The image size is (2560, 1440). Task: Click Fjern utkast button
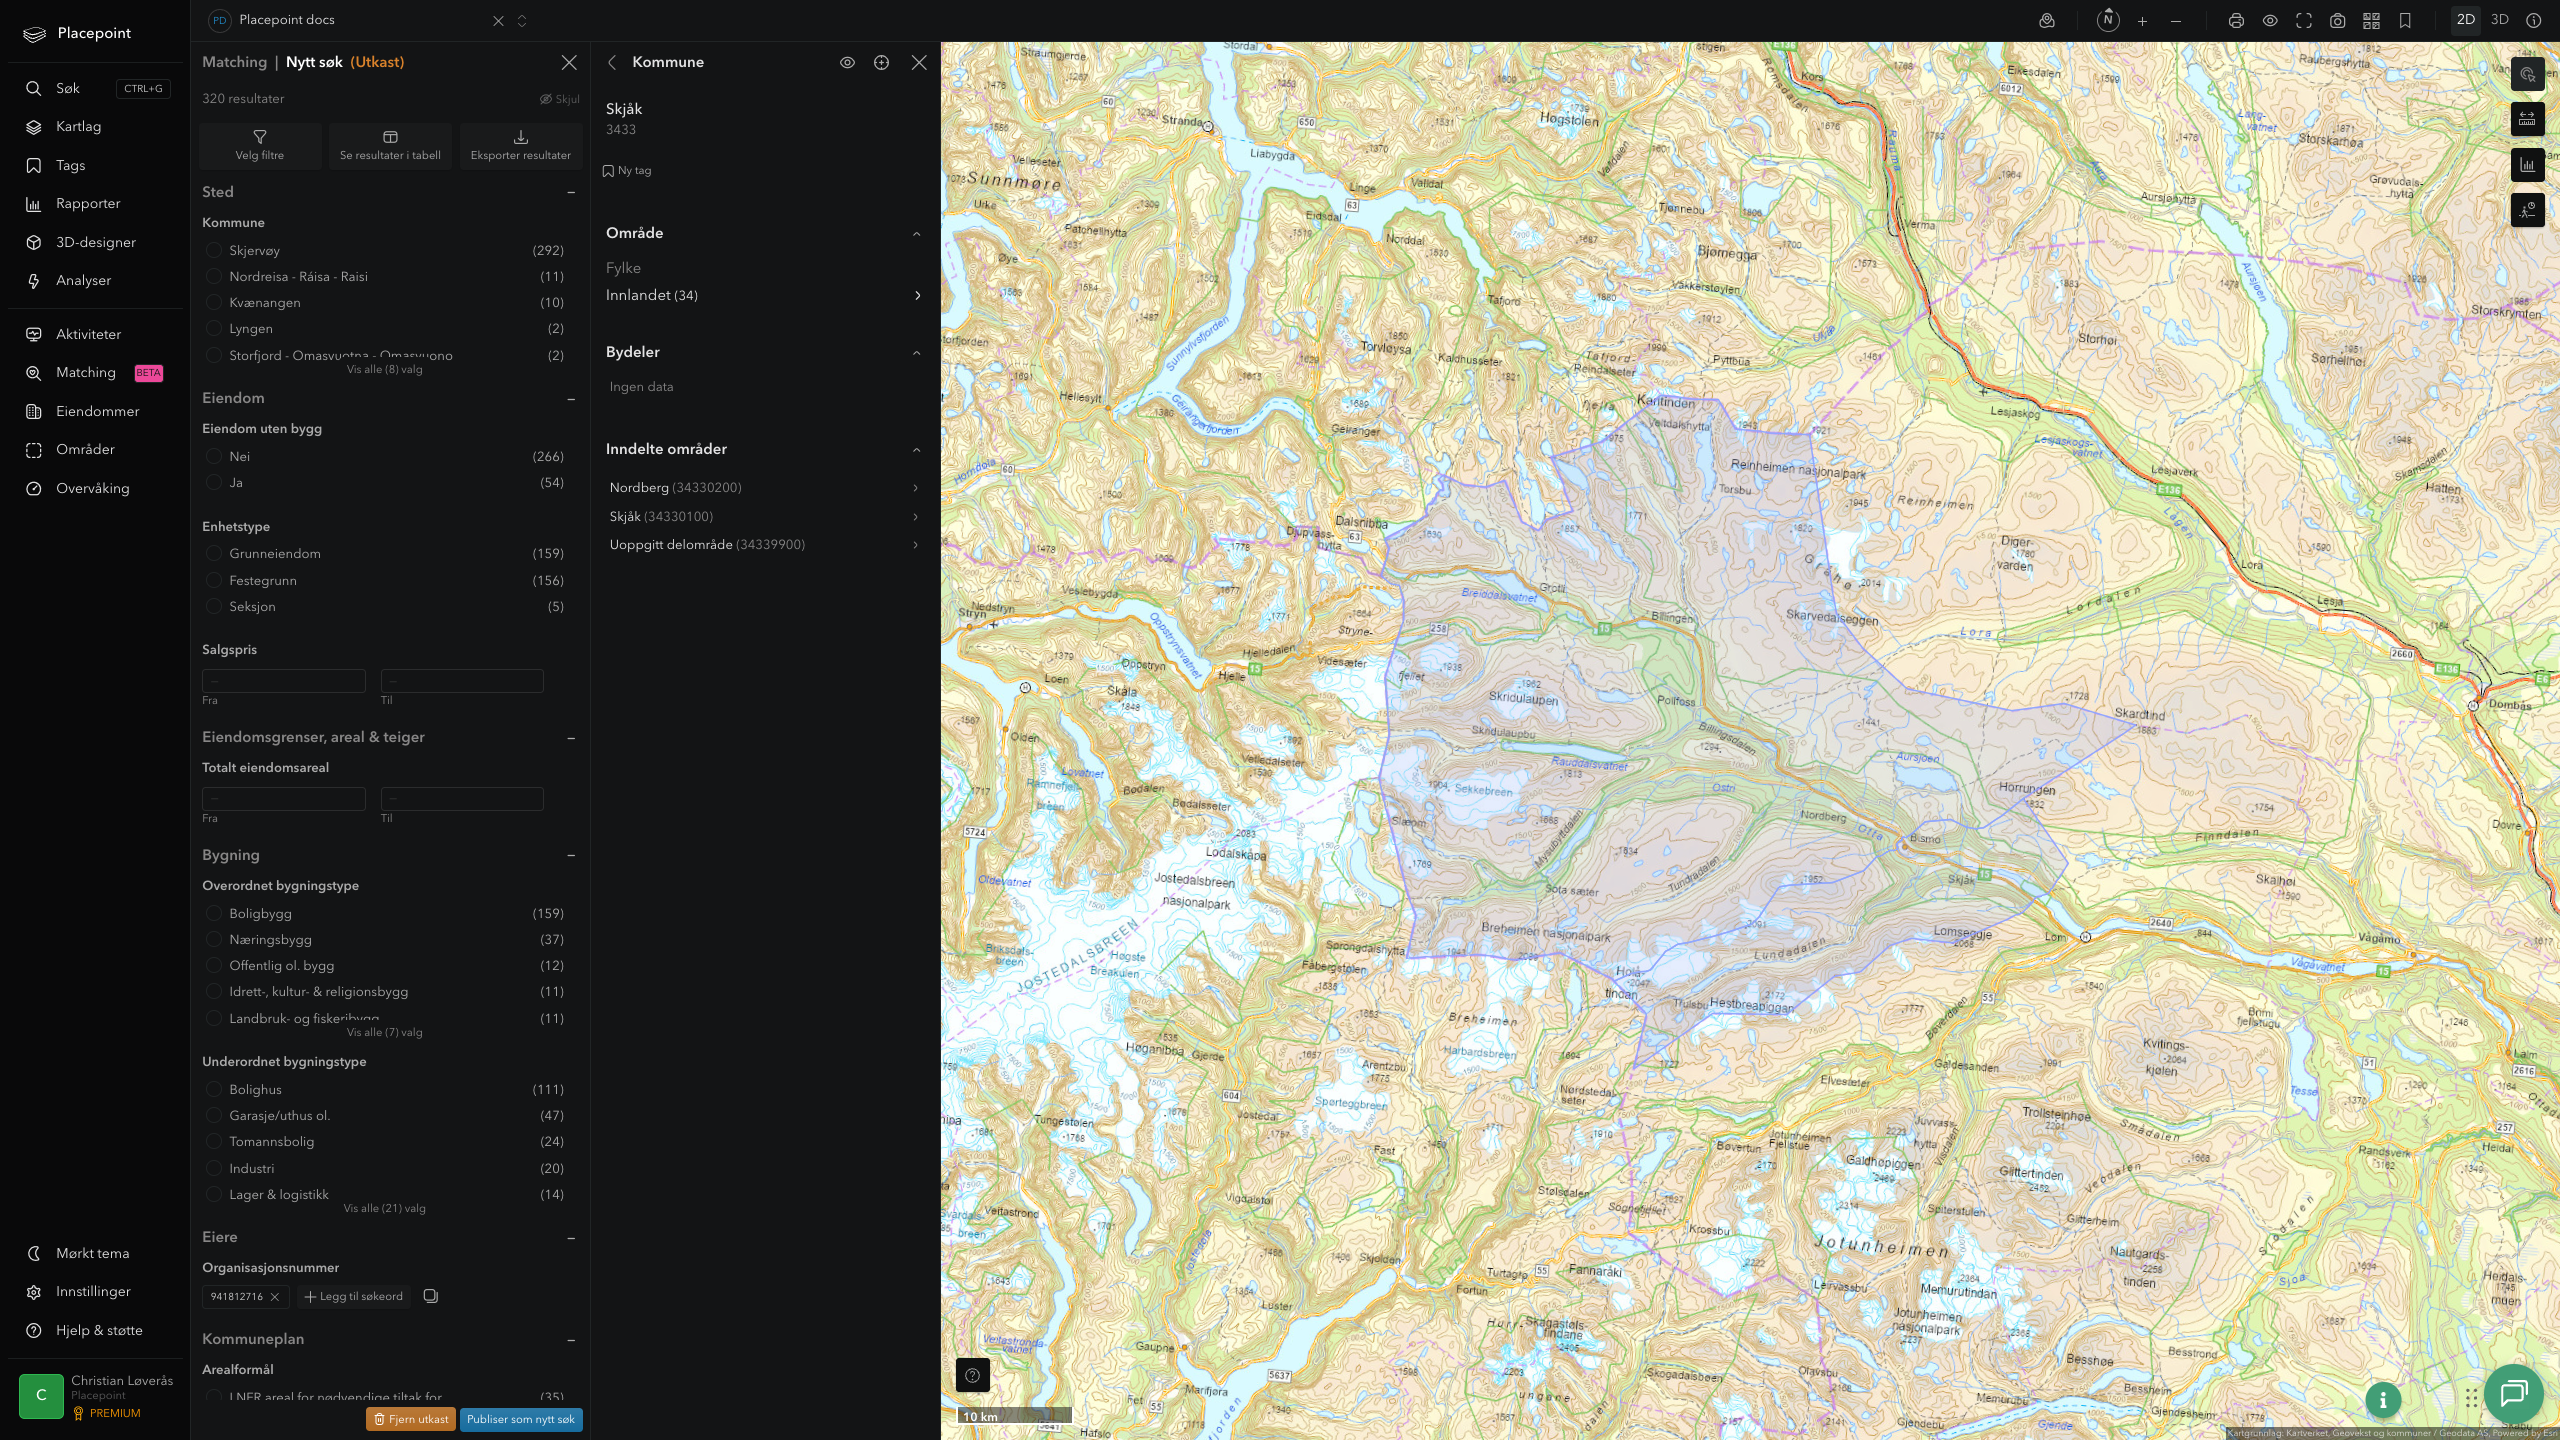(411, 1419)
